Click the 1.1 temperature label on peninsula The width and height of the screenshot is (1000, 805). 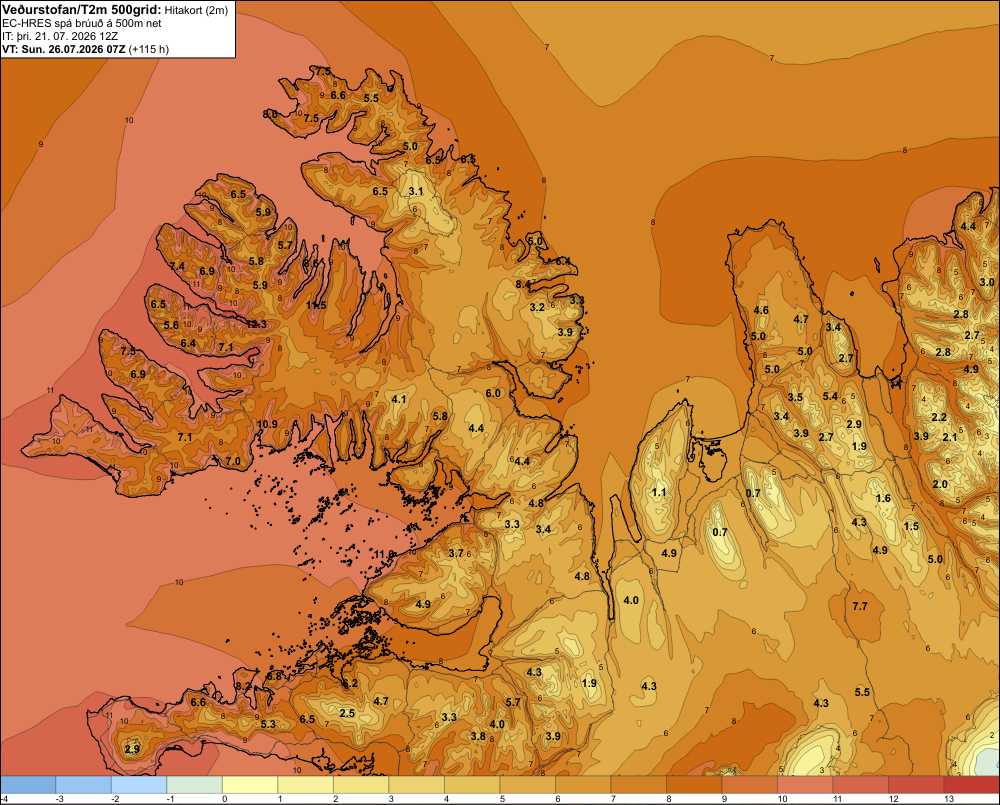(659, 492)
